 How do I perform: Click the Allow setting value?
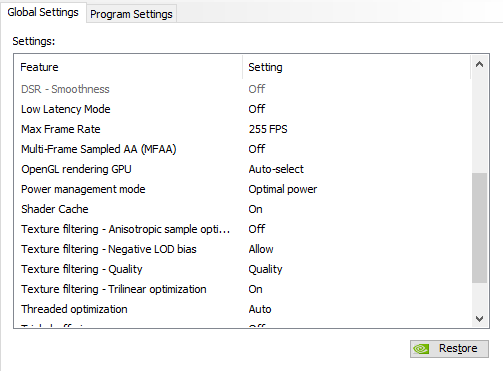point(261,249)
